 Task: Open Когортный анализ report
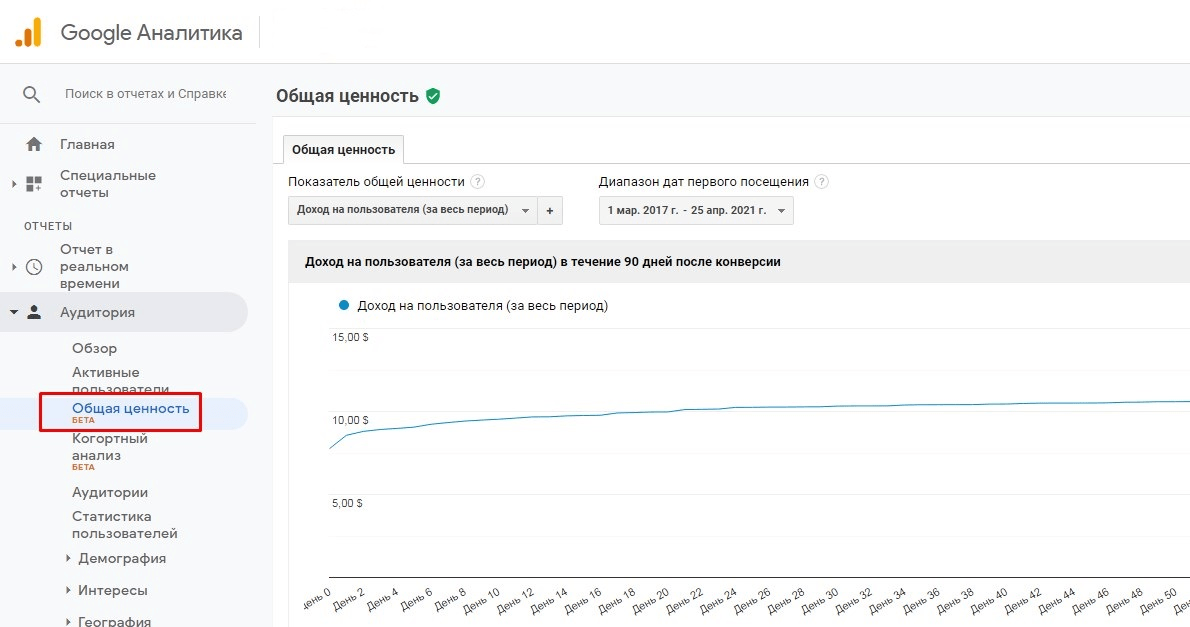click(x=110, y=447)
